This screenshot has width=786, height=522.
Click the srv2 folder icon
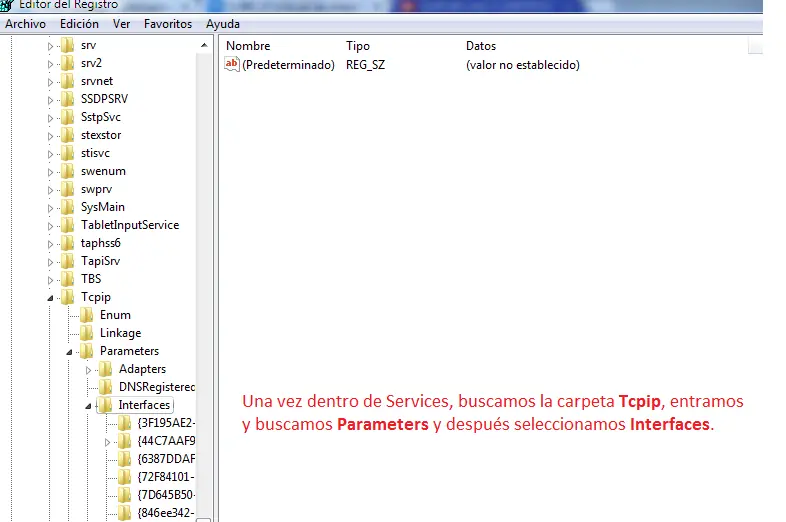[68, 63]
